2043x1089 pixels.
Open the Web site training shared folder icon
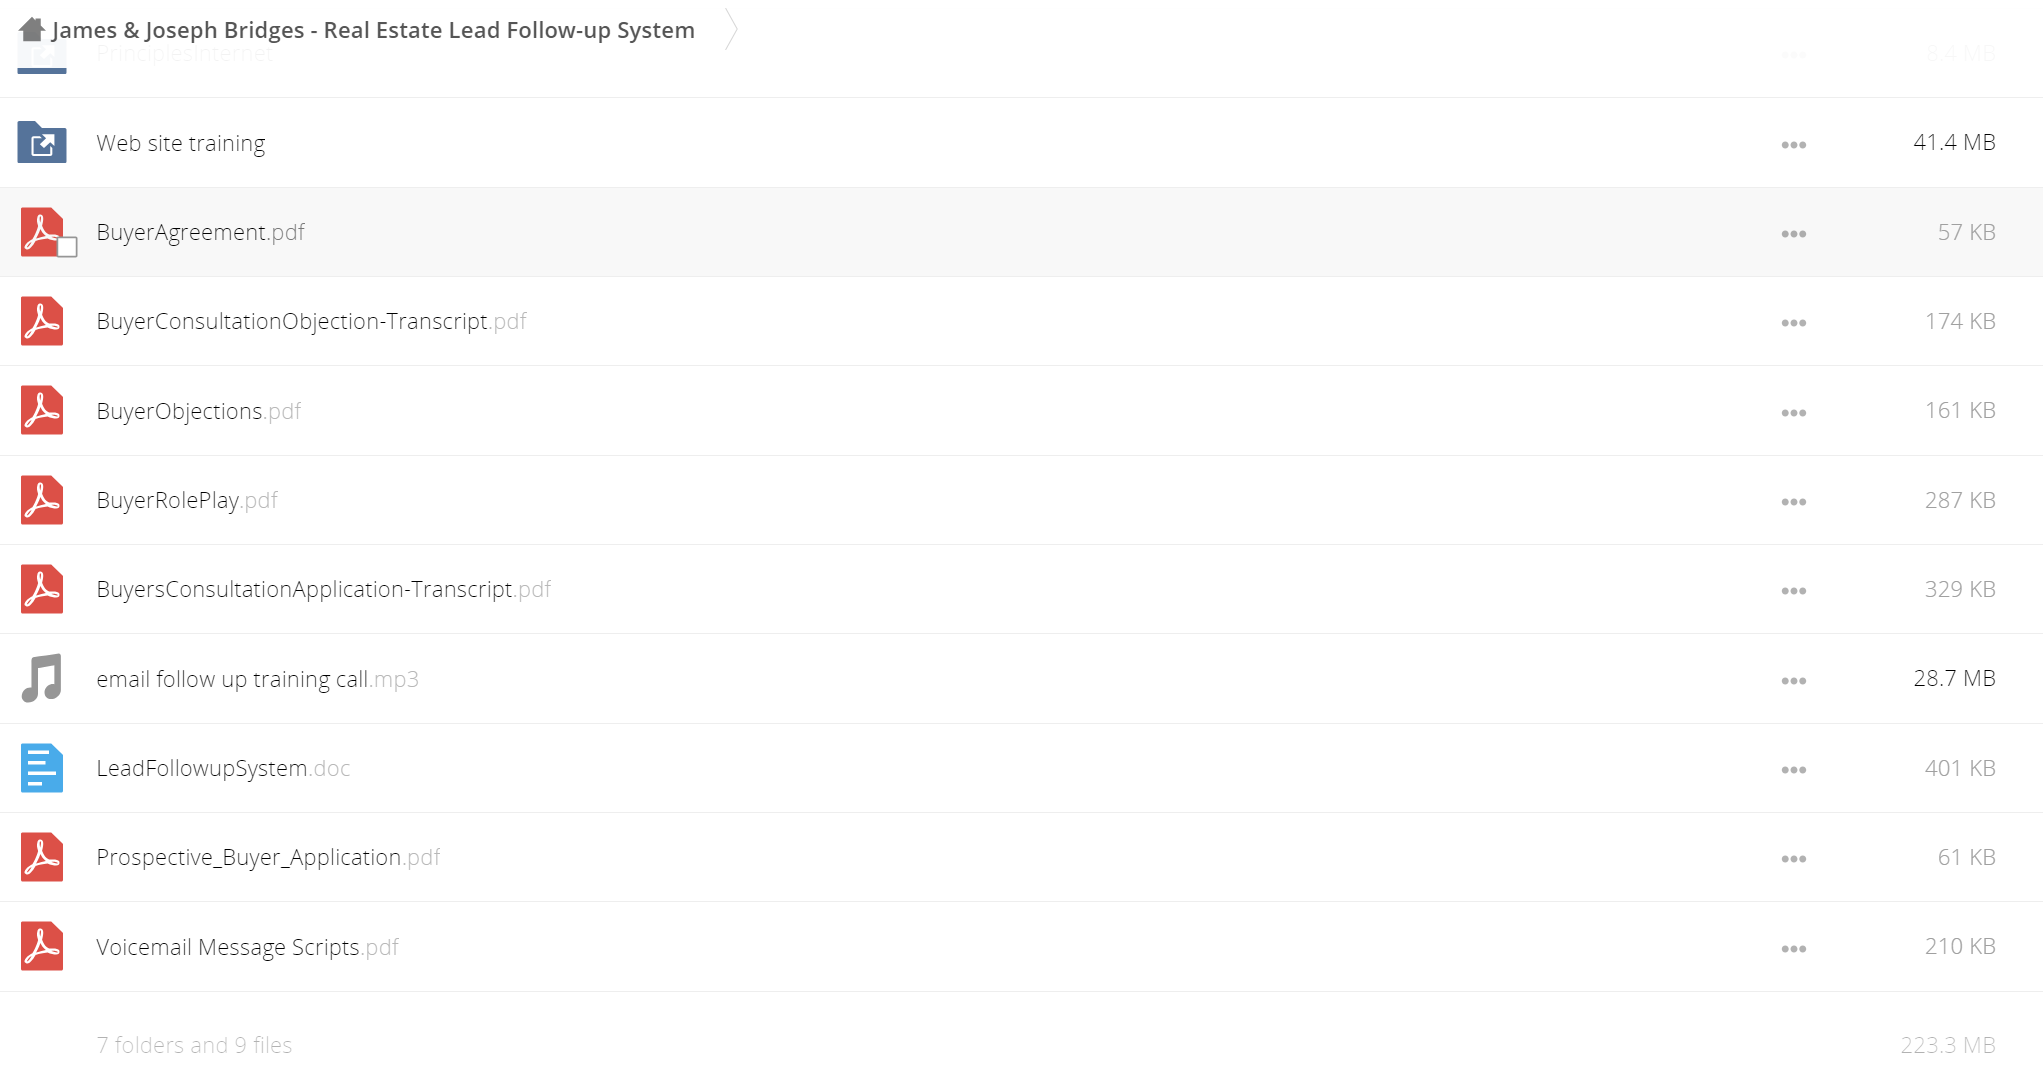(x=42, y=143)
